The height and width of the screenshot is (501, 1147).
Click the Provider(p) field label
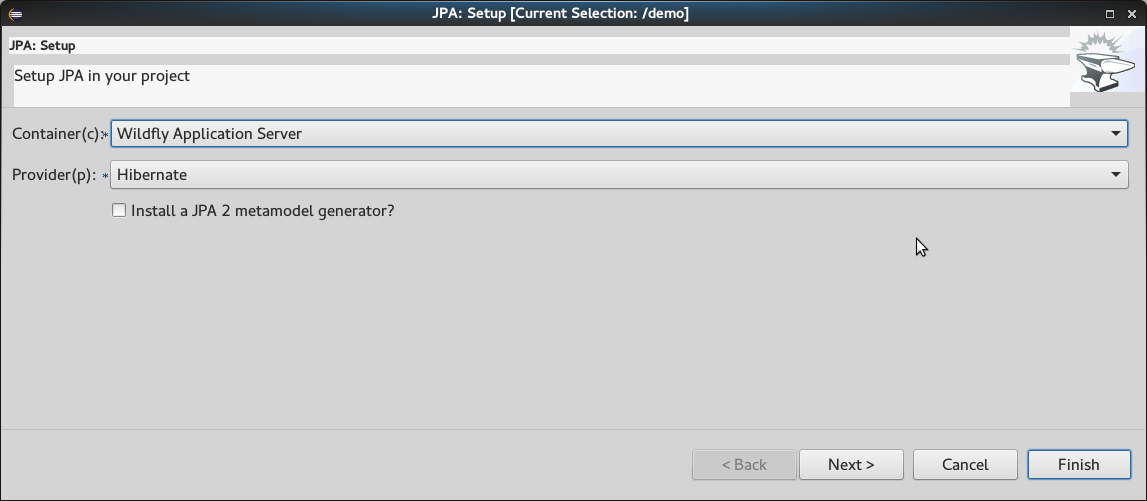coord(54,174)
